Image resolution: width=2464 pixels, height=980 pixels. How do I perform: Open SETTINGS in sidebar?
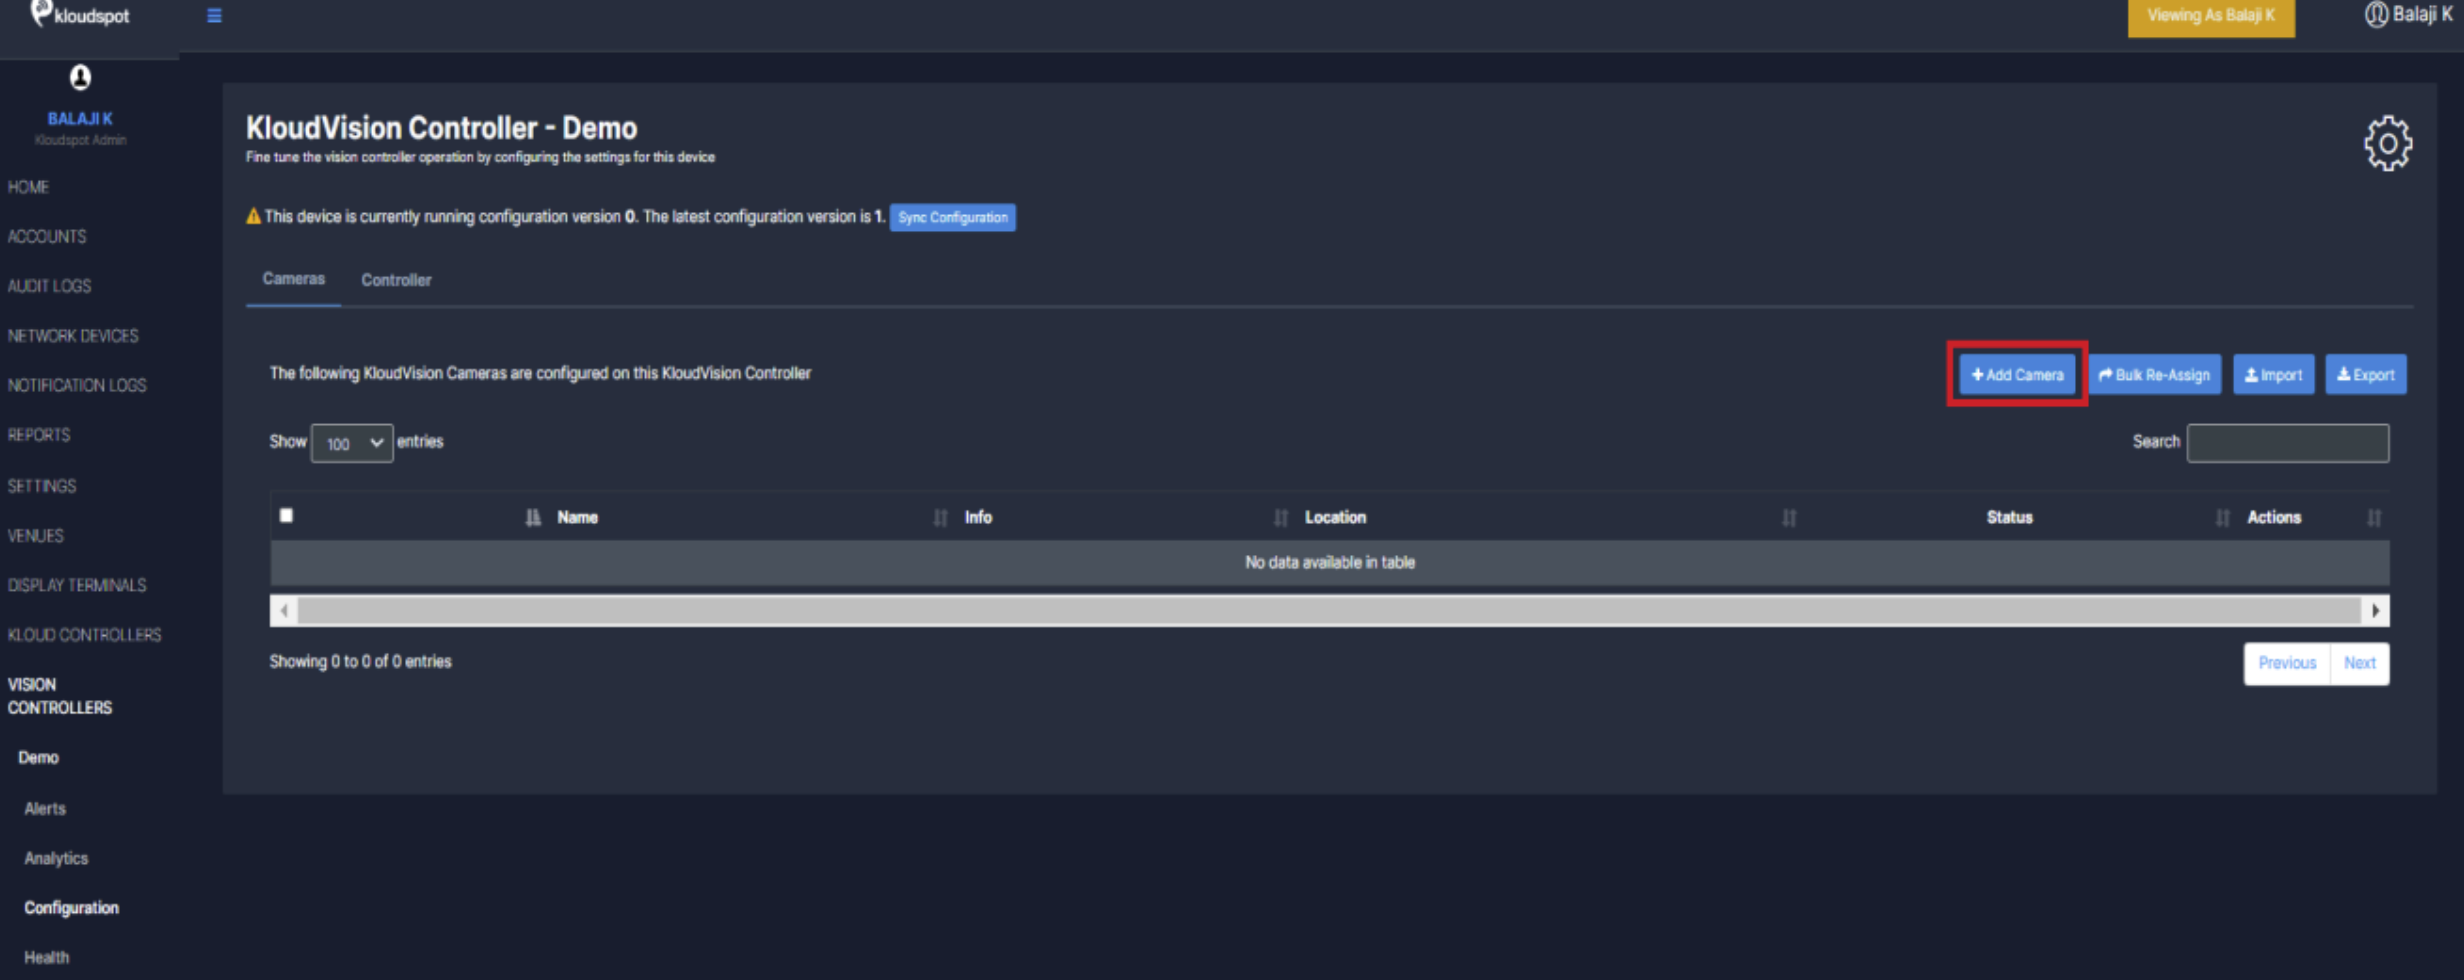point(42,486)
